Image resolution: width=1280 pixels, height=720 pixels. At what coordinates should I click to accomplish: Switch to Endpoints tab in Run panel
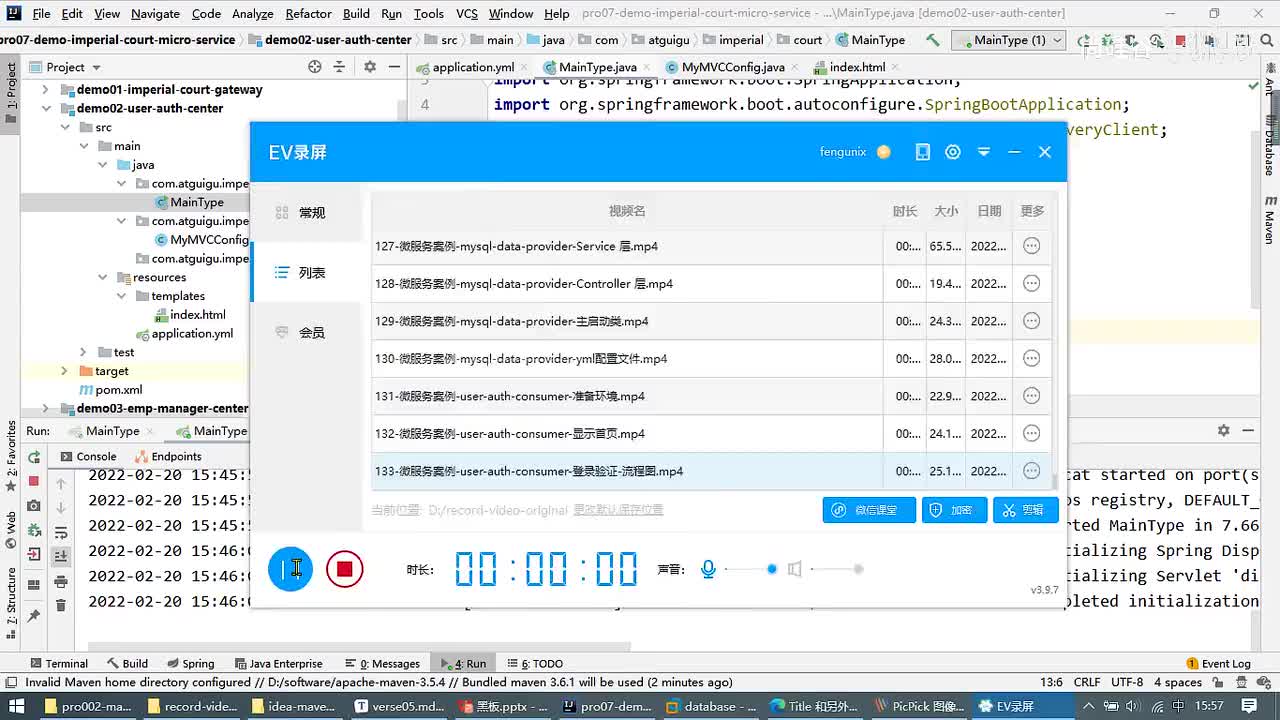[168, 456]
